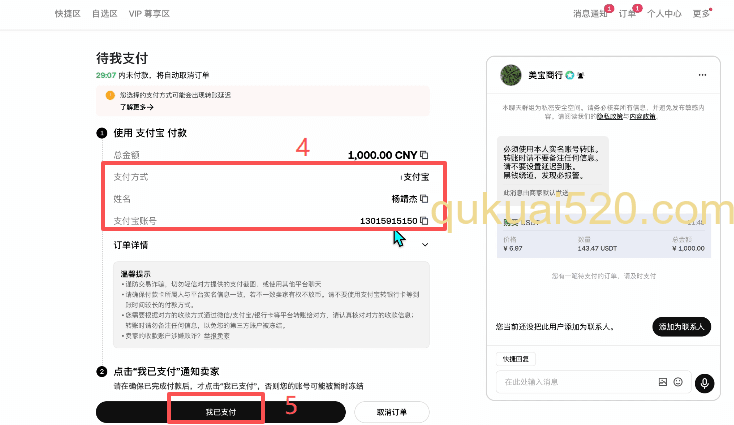Open the seller avatar in chat

[x=511, y=75]
